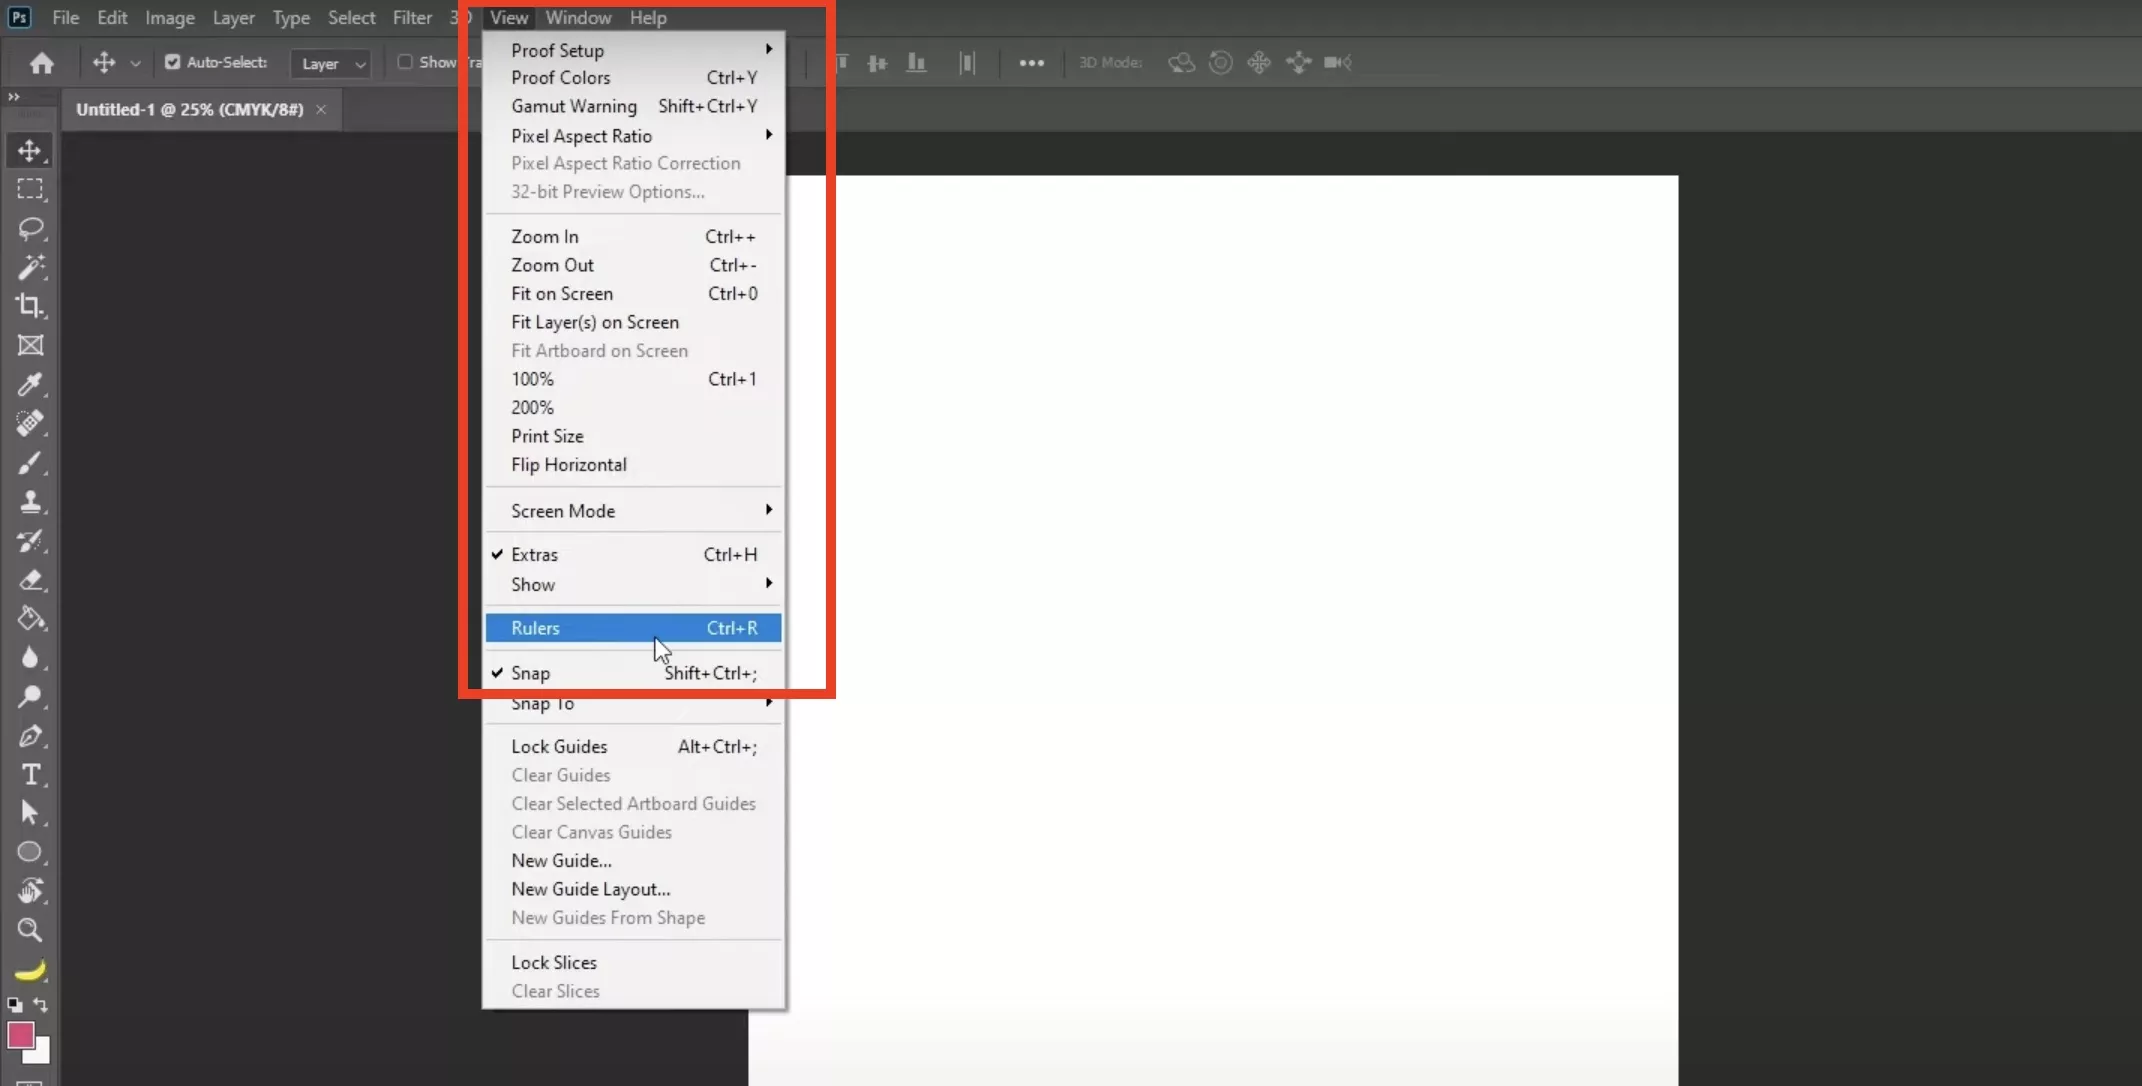Click Print Size in the View menu

(x=633, y=436)
